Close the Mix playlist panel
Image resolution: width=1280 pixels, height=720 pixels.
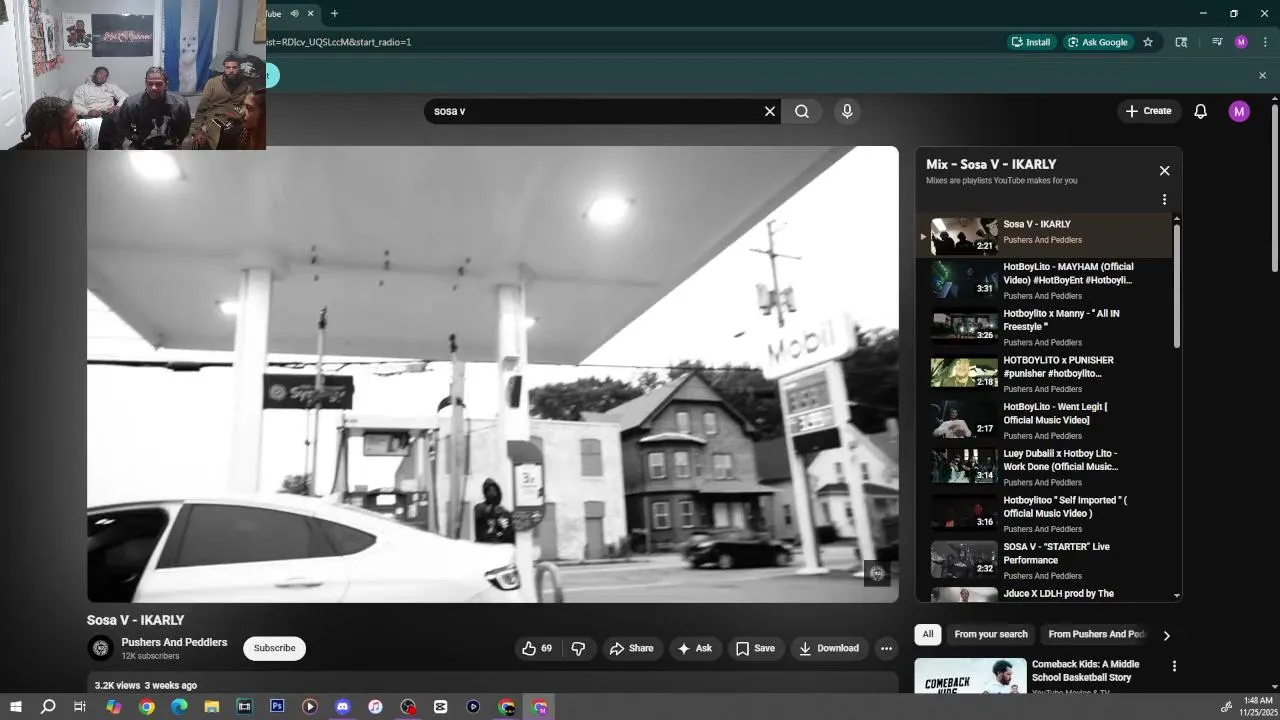click(x=1164, y=171)
